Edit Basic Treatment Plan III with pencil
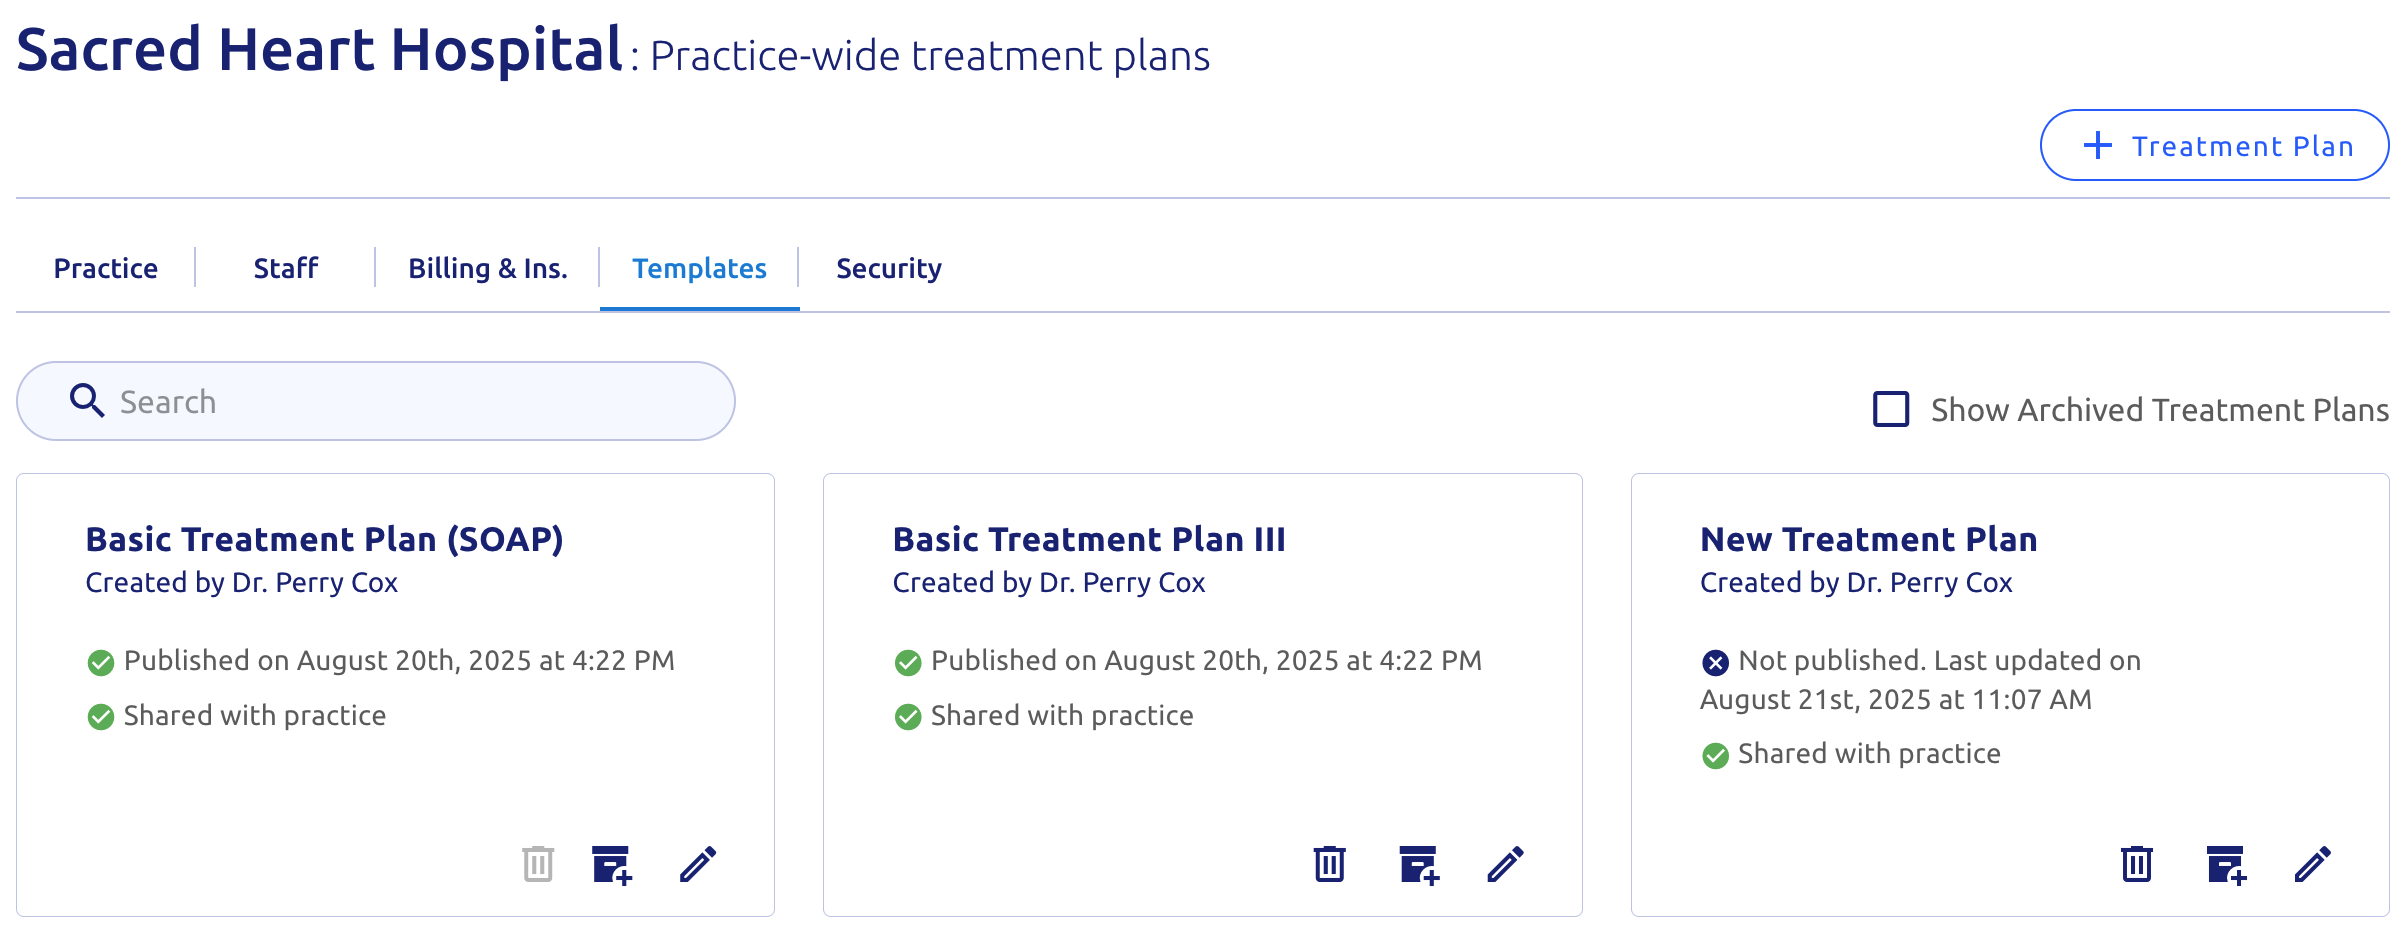 pos(1505,864)
